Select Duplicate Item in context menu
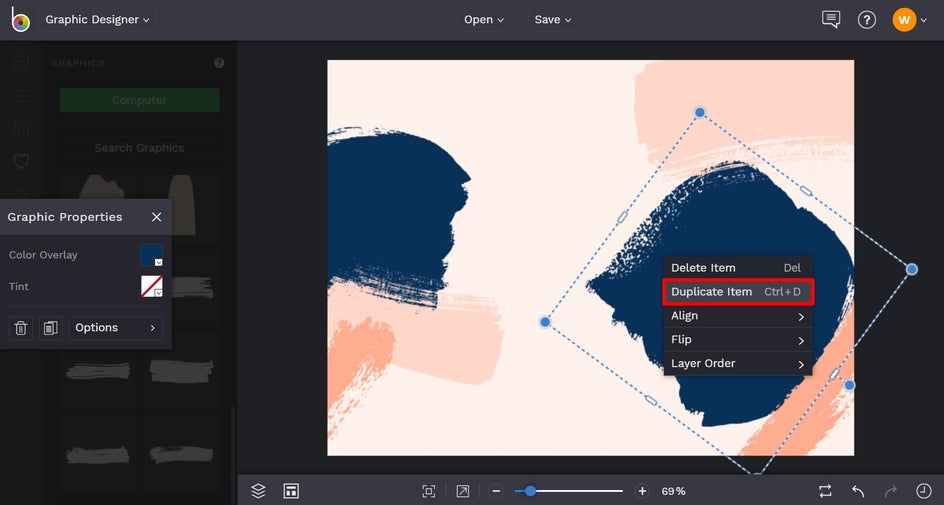This screenshot has height=505, width=944. [738, 292]
